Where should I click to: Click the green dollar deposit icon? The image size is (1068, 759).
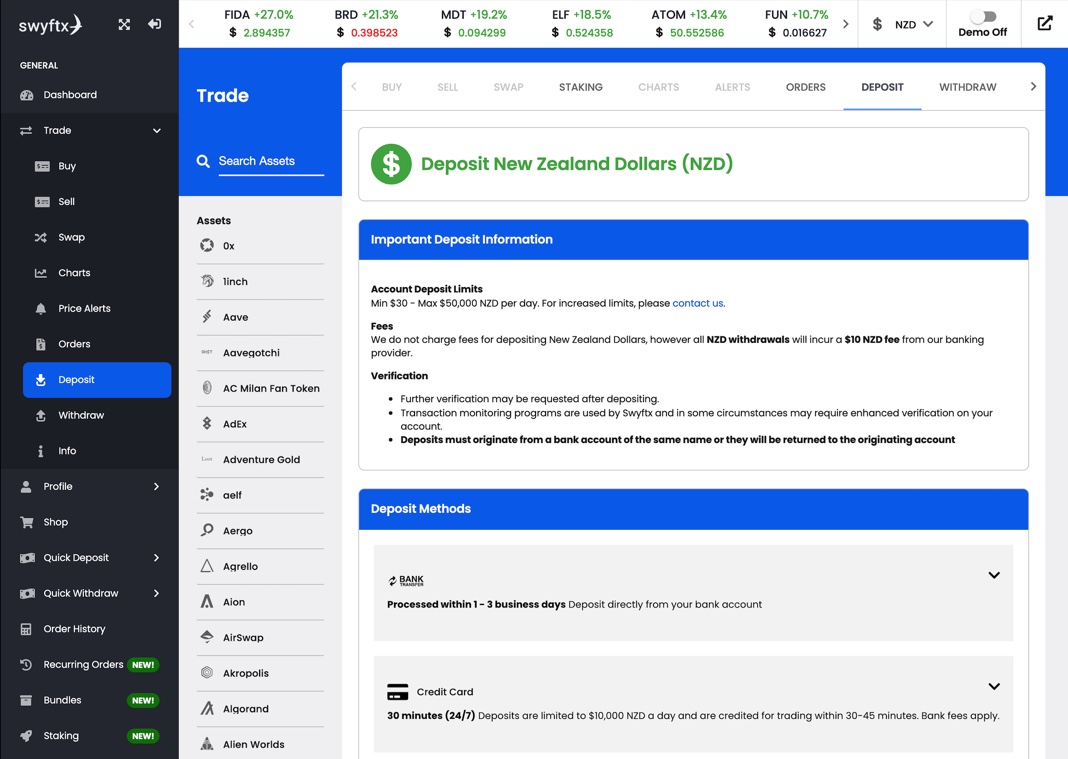(x=391, y=164)
